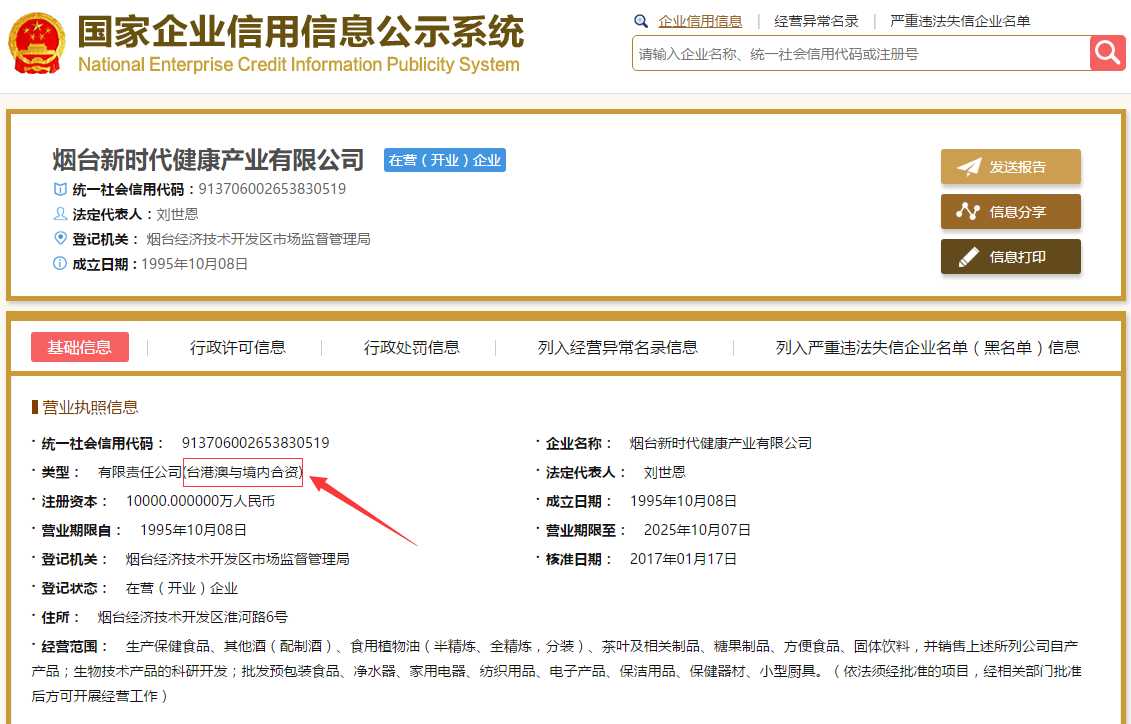The width and height of the screenshot is (1131, 724).
Task: Click the 企业名称 value in license info
Action: pos(721,443)
